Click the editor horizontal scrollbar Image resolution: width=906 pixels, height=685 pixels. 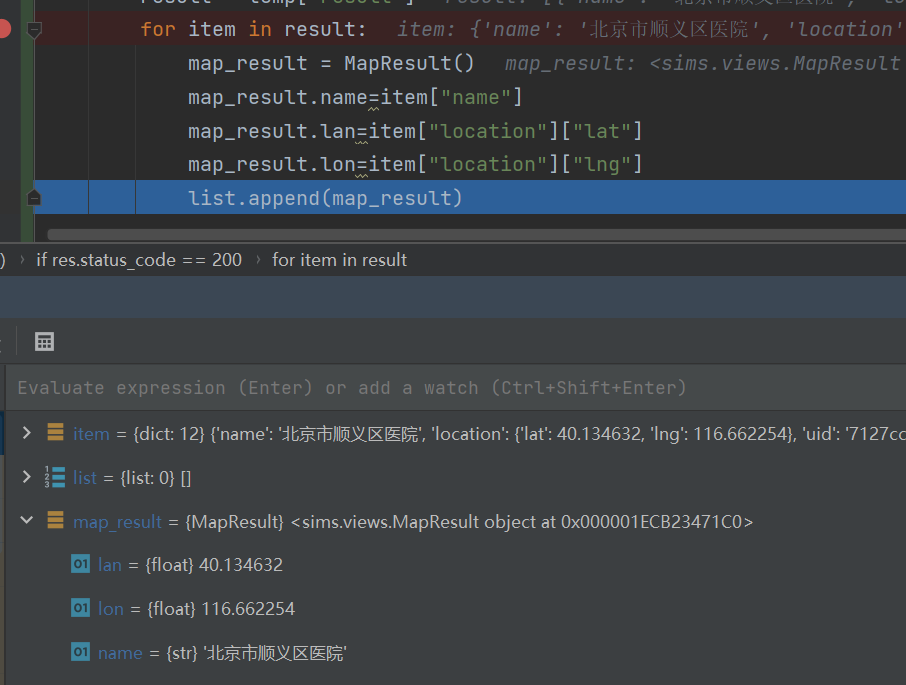coord(476,234)
